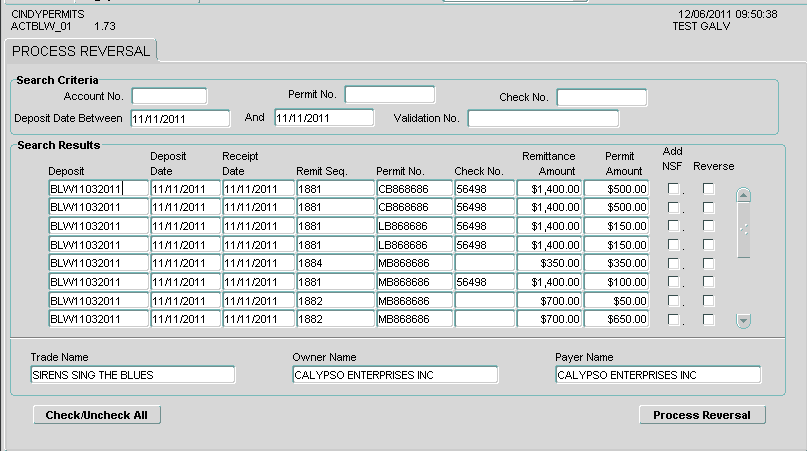Click remit seq 1882 in the $50.00 row

click(x=335, y=301)
